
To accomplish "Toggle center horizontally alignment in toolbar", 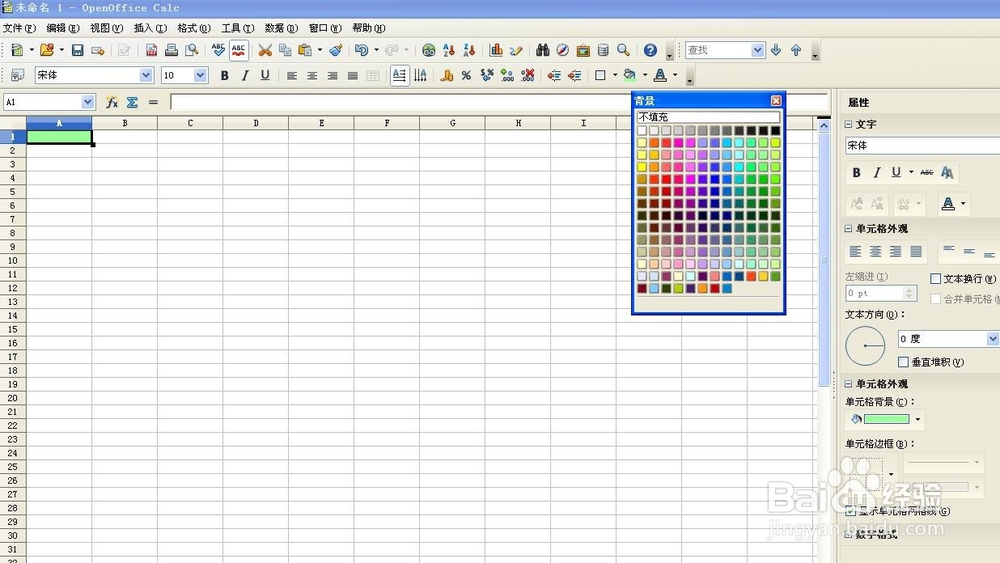I will tap(312, 75).
